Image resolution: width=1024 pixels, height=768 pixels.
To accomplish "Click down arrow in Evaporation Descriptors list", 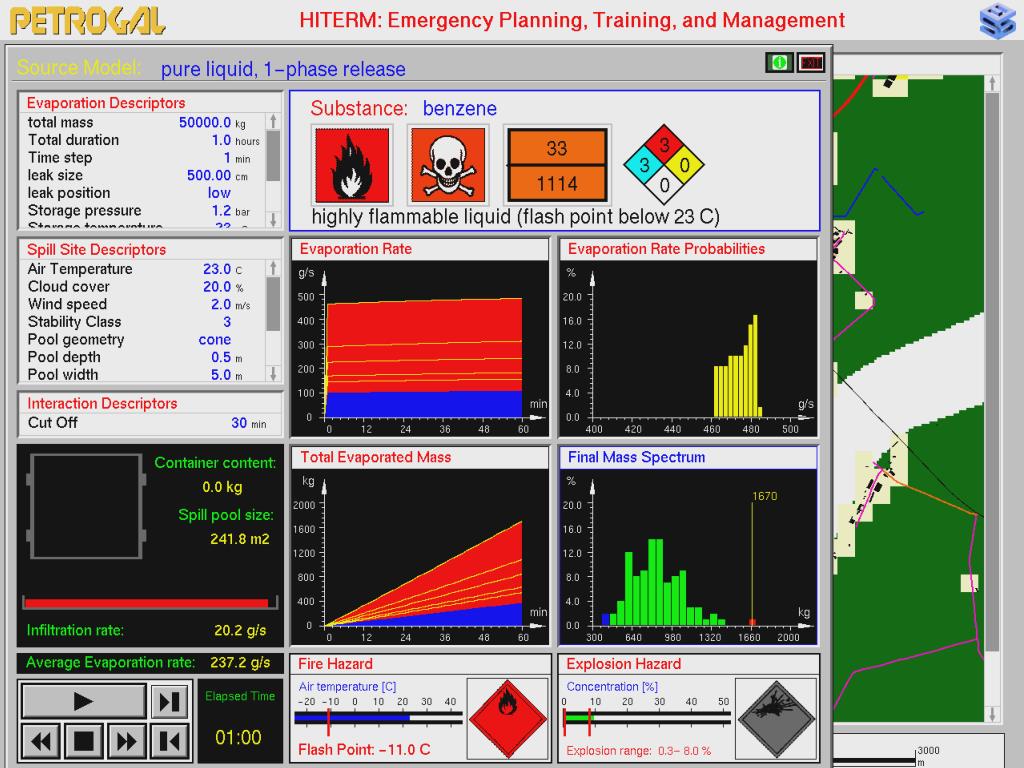I will (x=273, y=219).
